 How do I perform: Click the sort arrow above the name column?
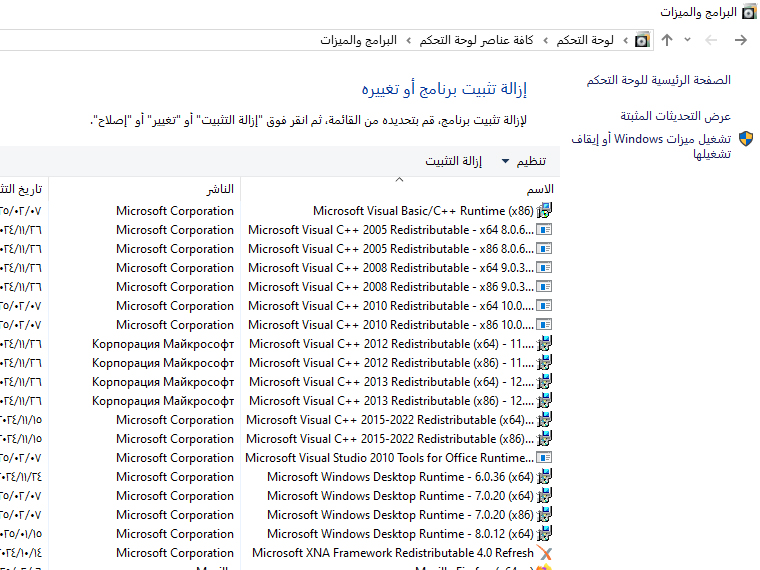coord(399,179)
